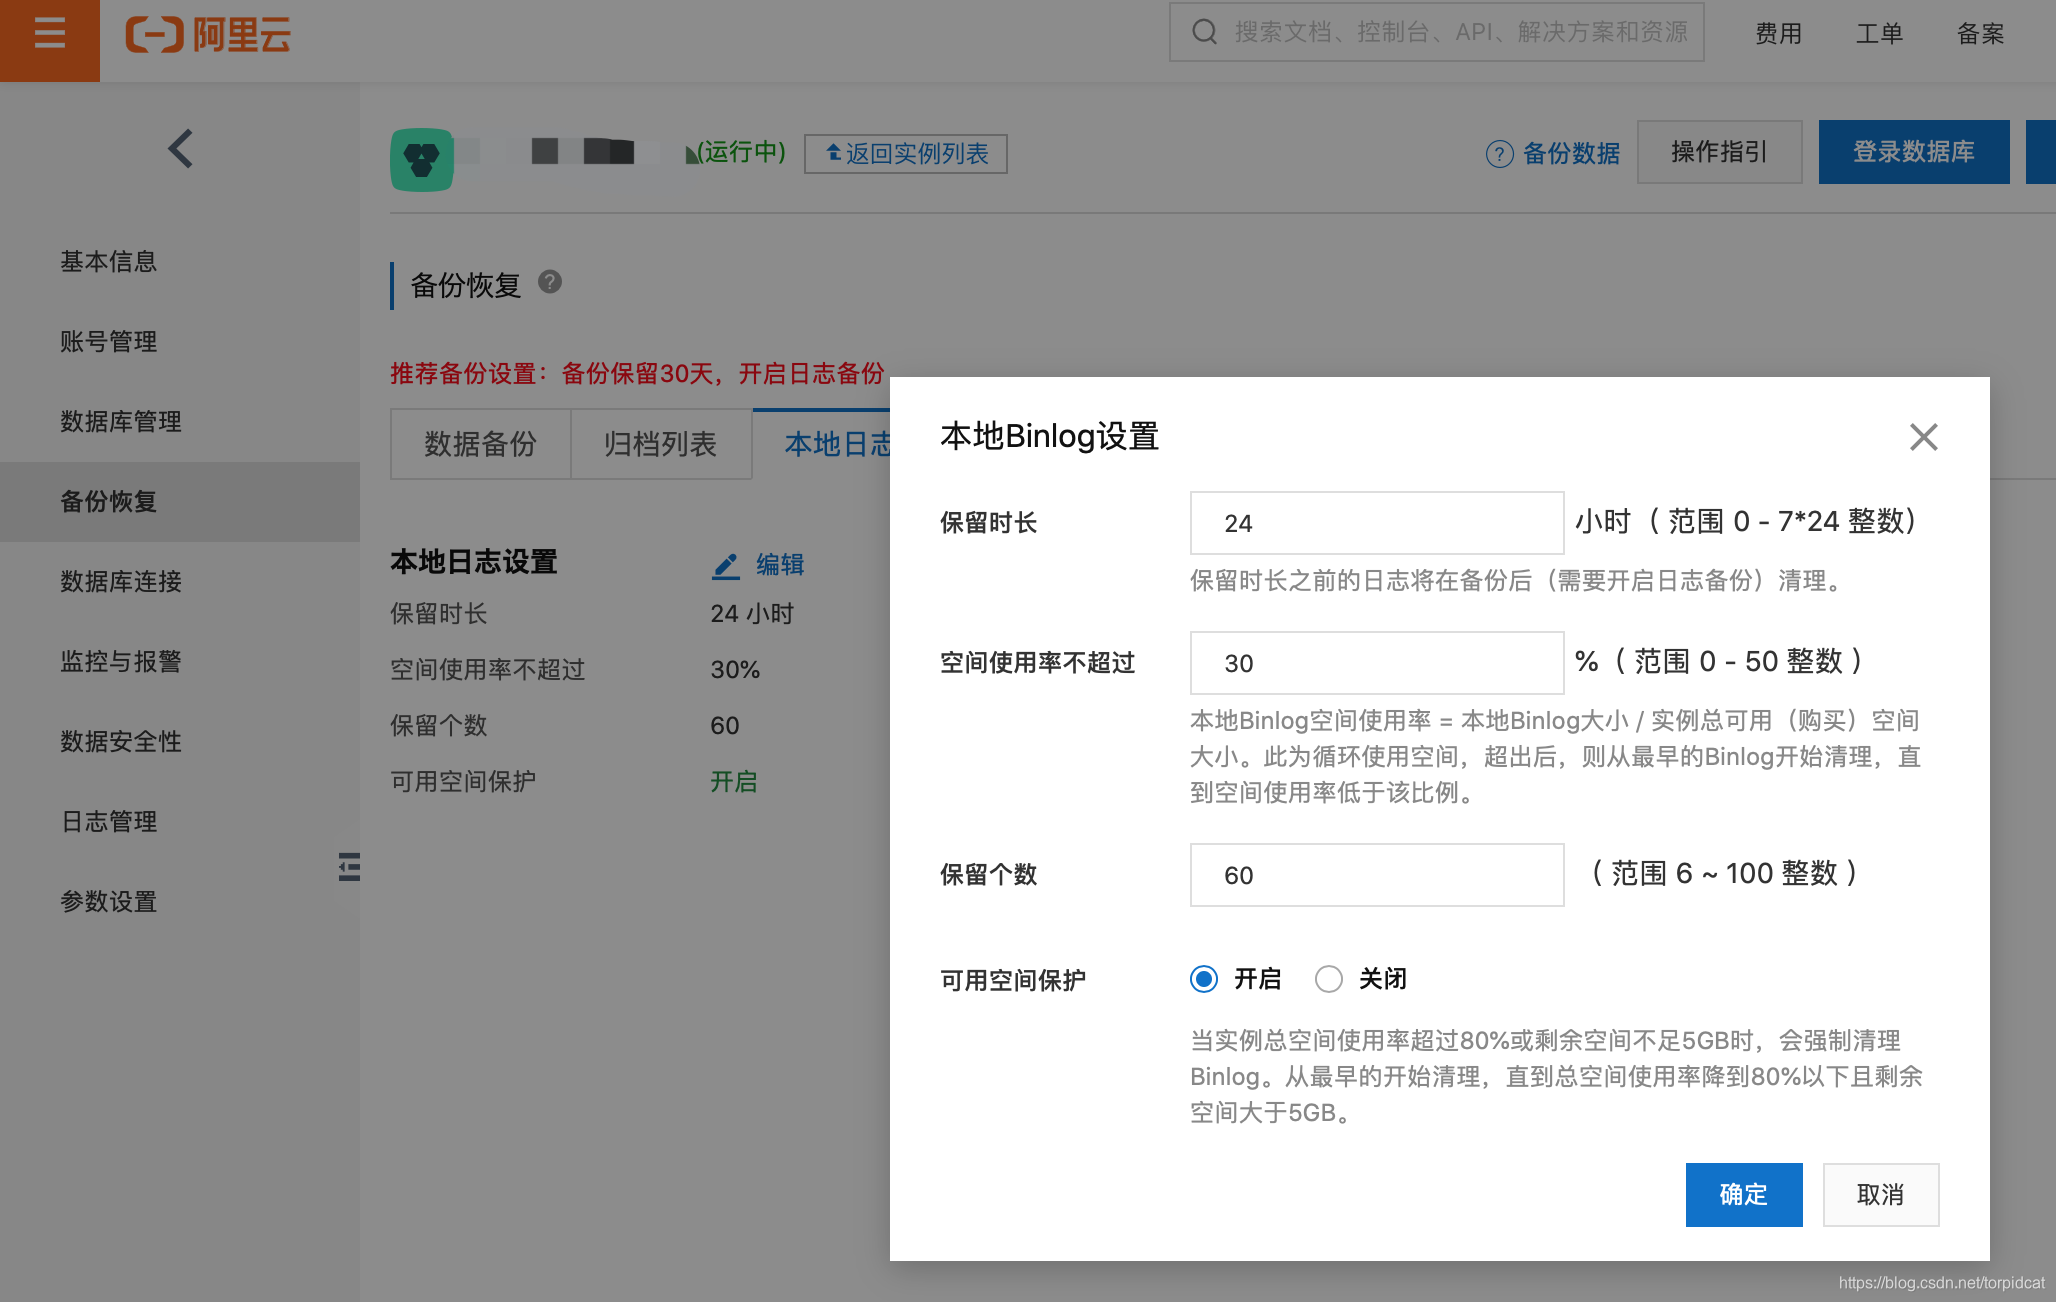Click help question mark beside 备份恢复 title
The image size is (2056, 1302).
(550, 282)
